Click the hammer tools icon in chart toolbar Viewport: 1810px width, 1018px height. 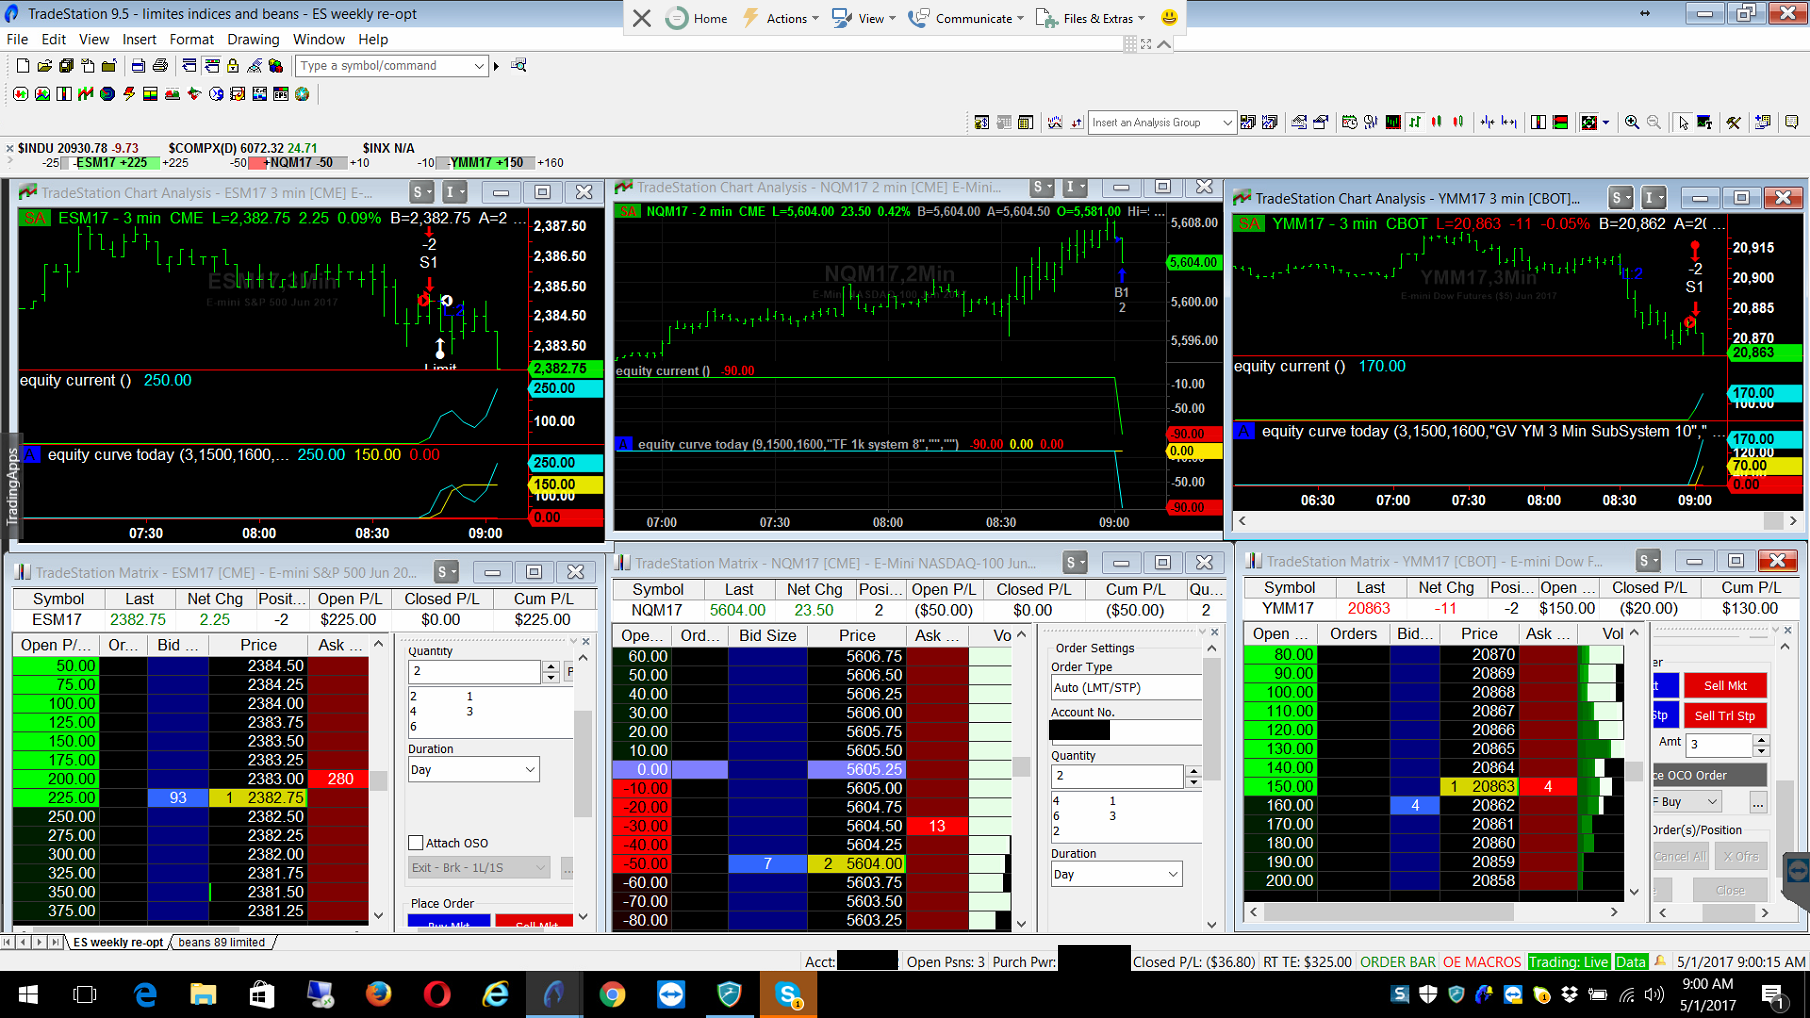click(x=1734, y=122)
